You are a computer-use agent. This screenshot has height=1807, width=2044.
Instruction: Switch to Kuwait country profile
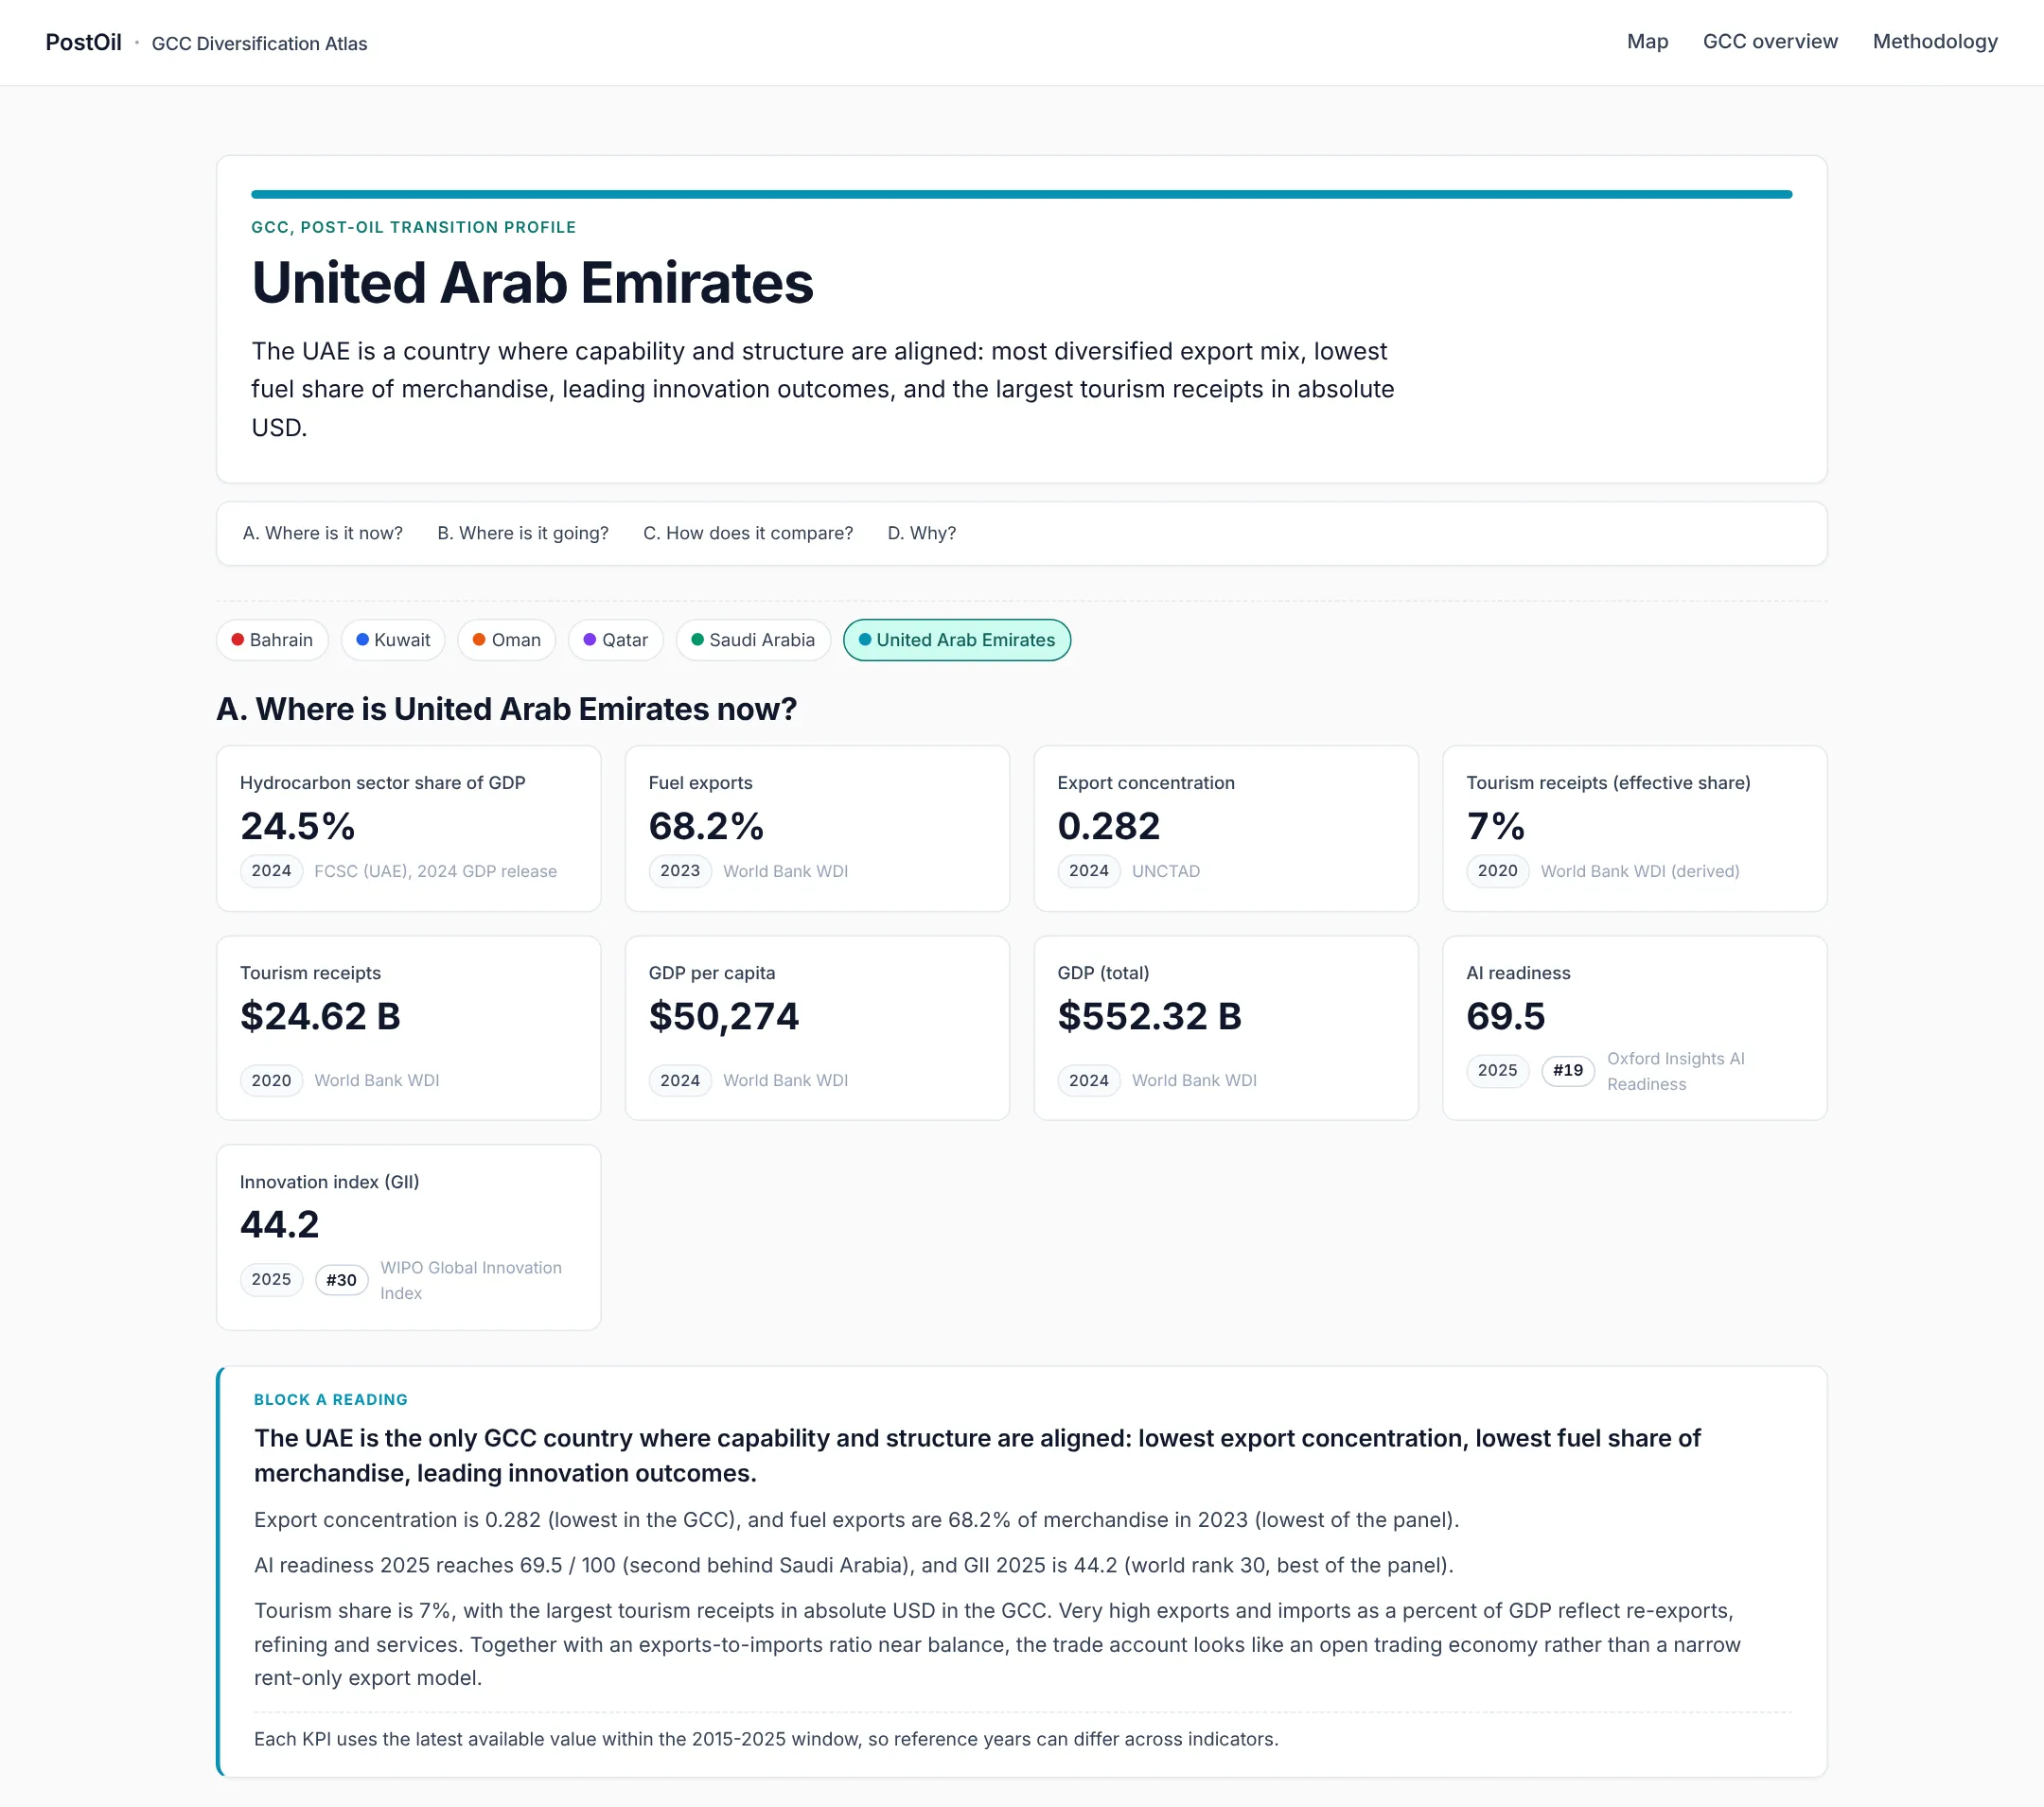point(393,640)
